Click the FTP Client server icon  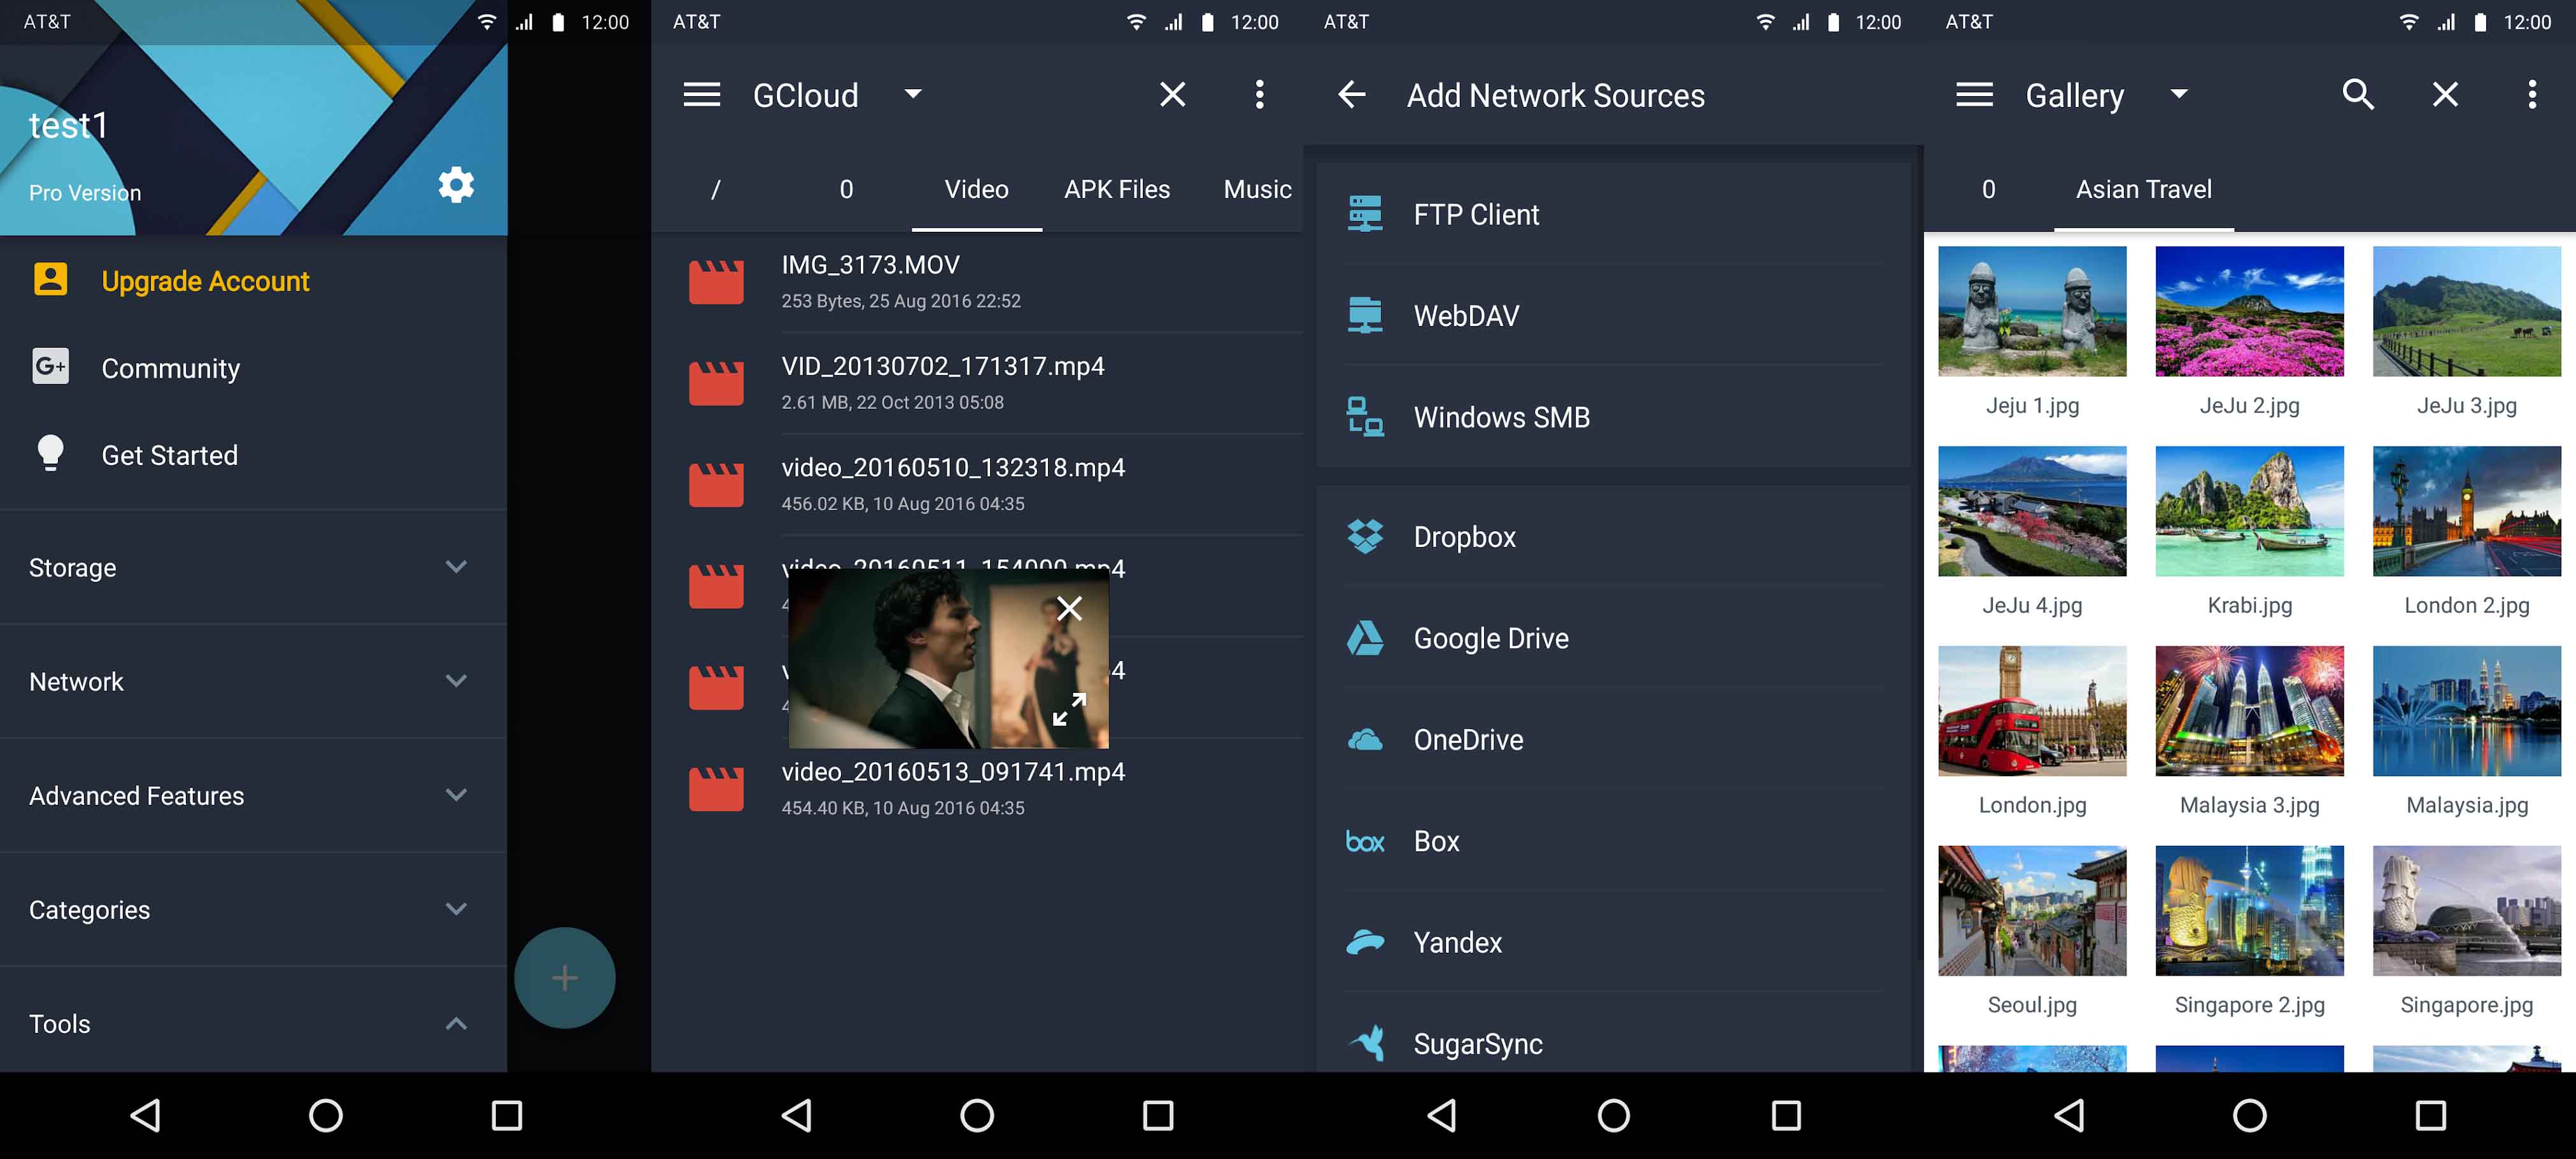pyautogui.click(x=1365, y=214)
